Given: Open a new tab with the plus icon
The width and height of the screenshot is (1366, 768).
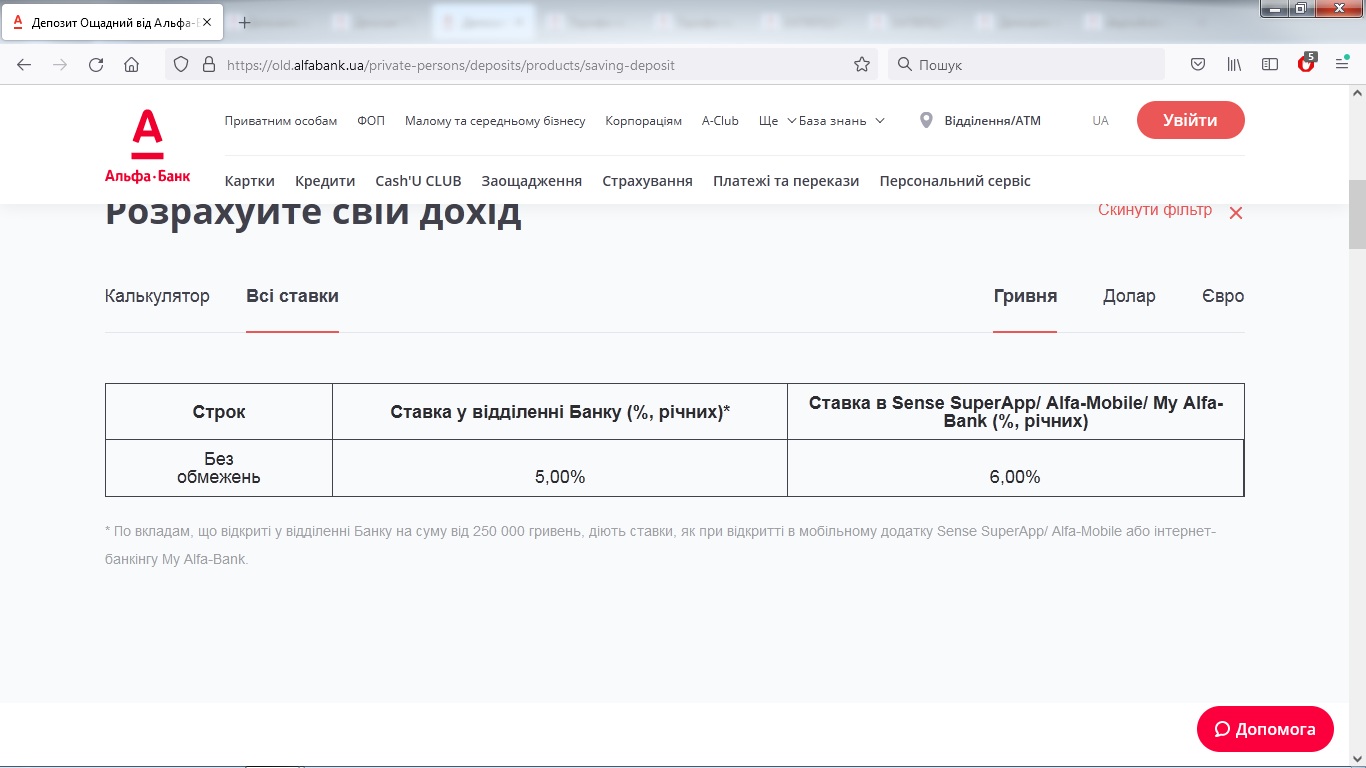Looking at the screenshot, I should click(x=244, y=22).
